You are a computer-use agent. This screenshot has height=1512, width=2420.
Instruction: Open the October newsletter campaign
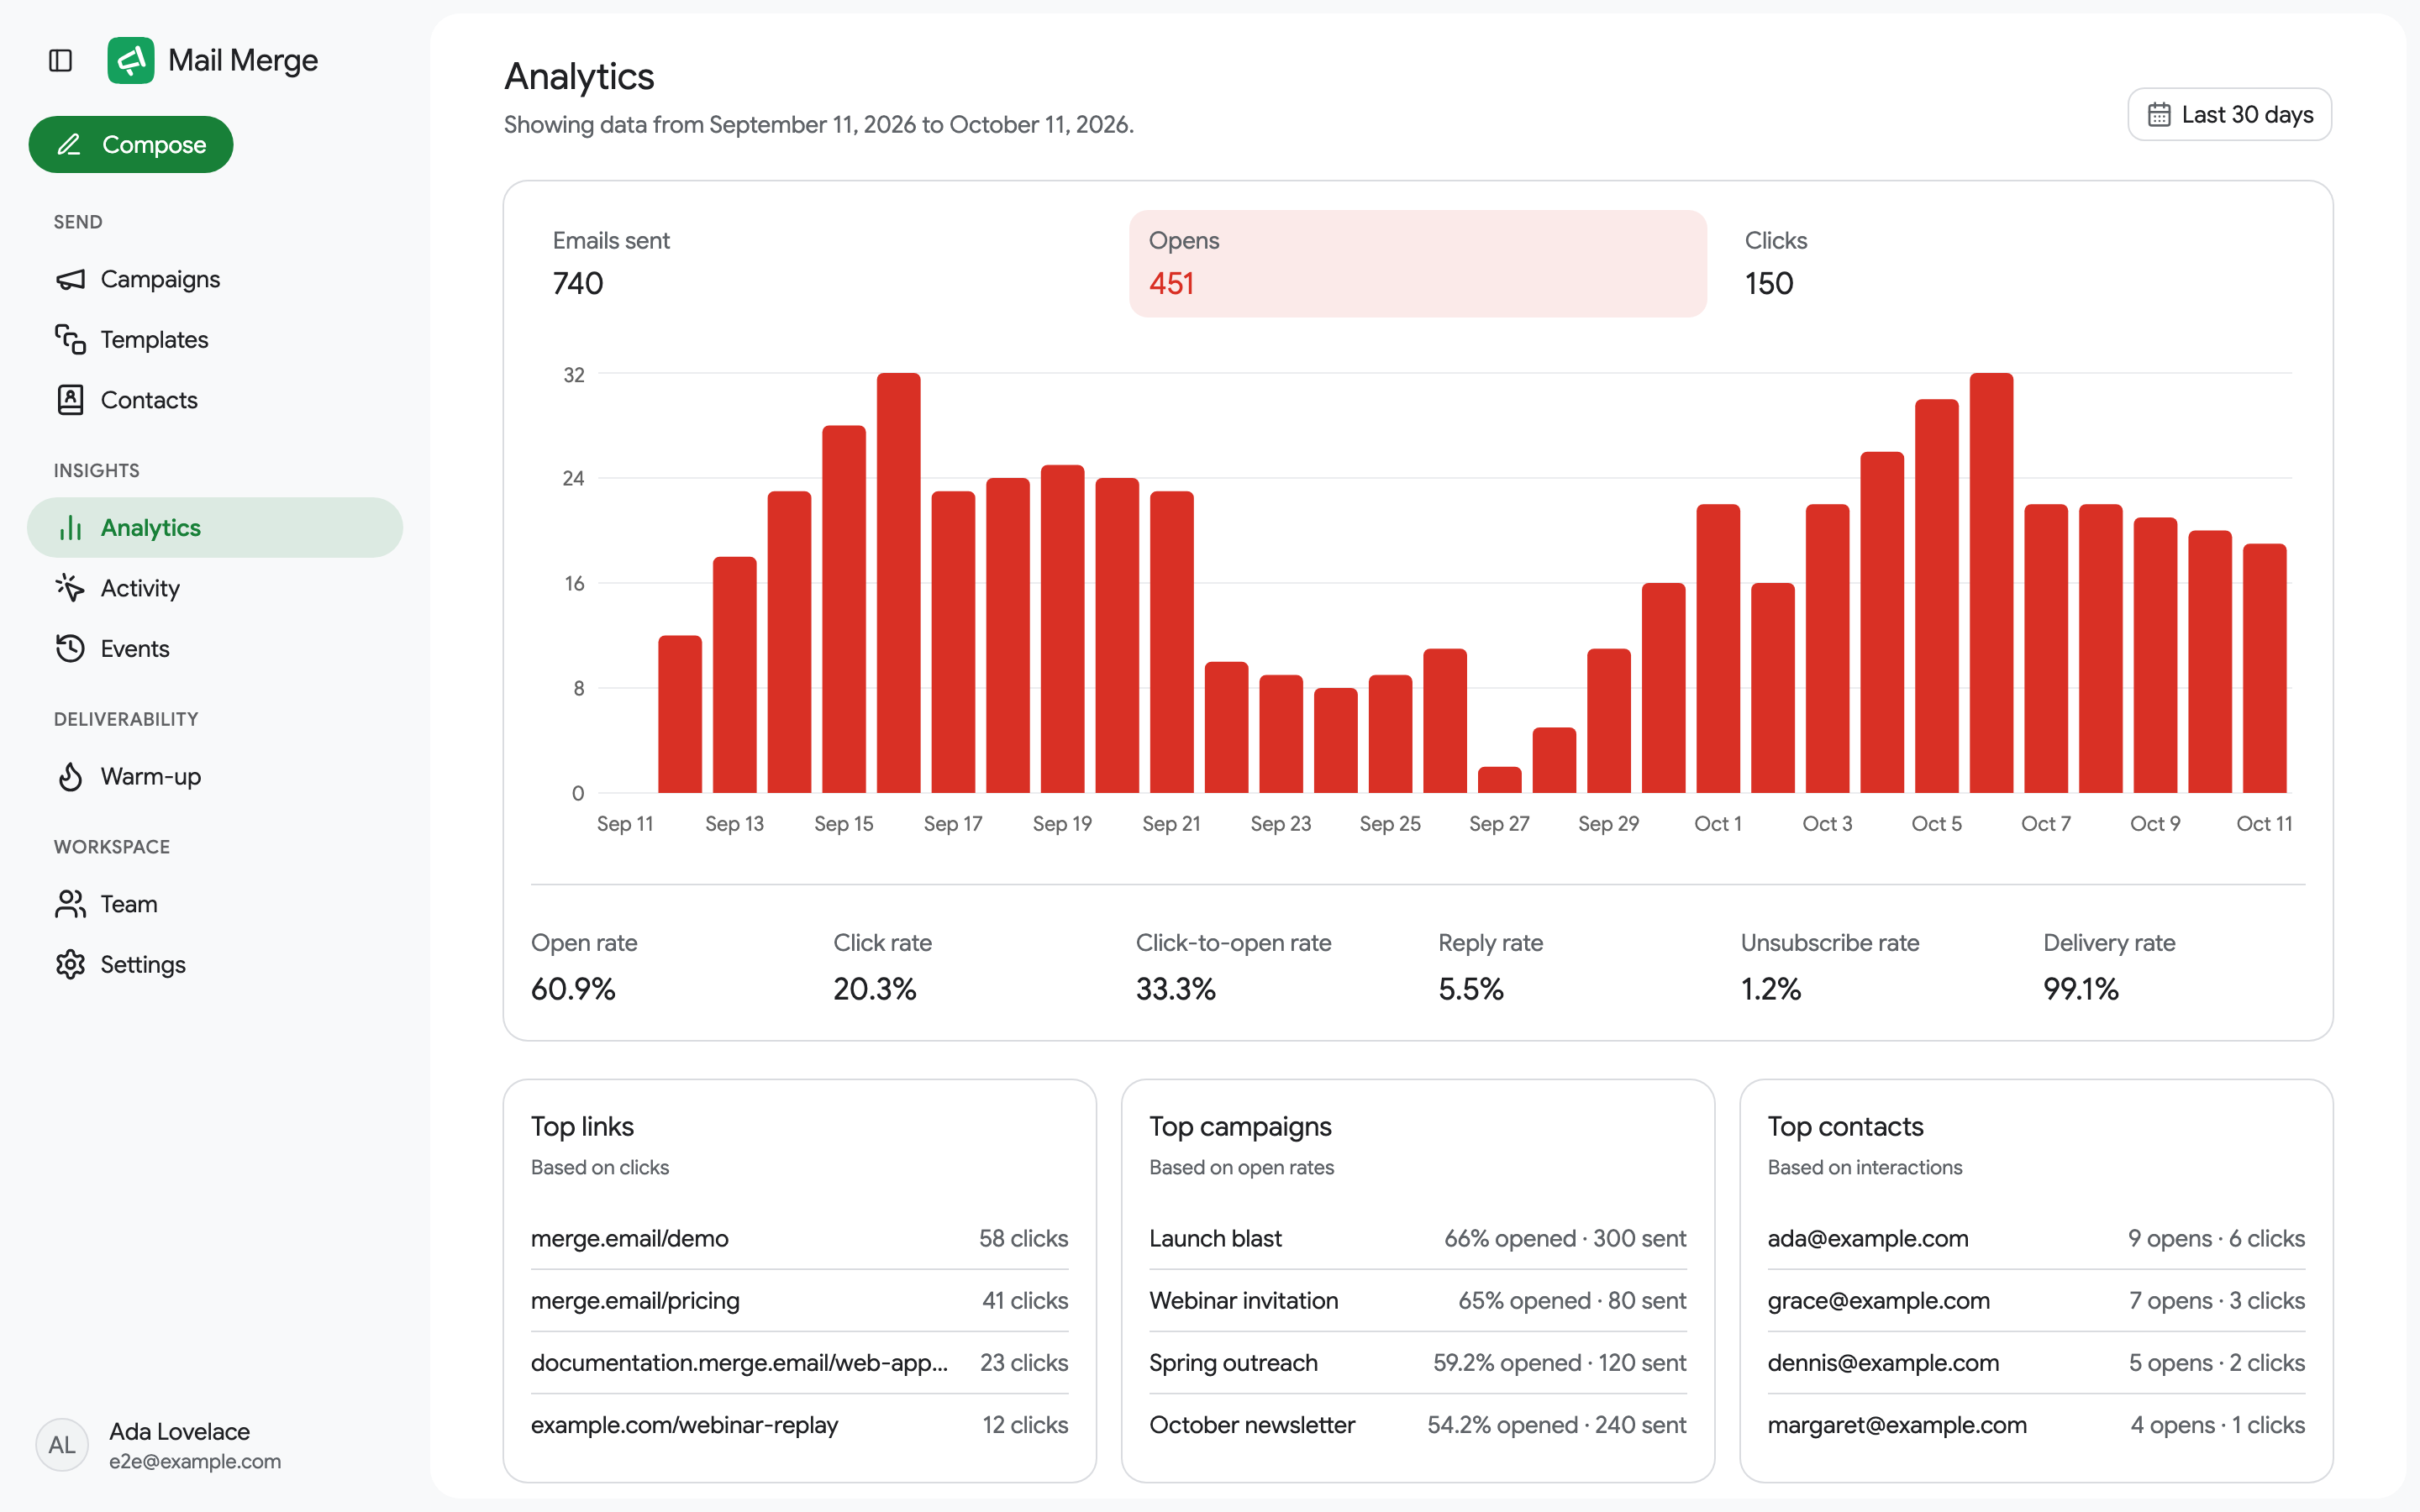point(1418,1425)
